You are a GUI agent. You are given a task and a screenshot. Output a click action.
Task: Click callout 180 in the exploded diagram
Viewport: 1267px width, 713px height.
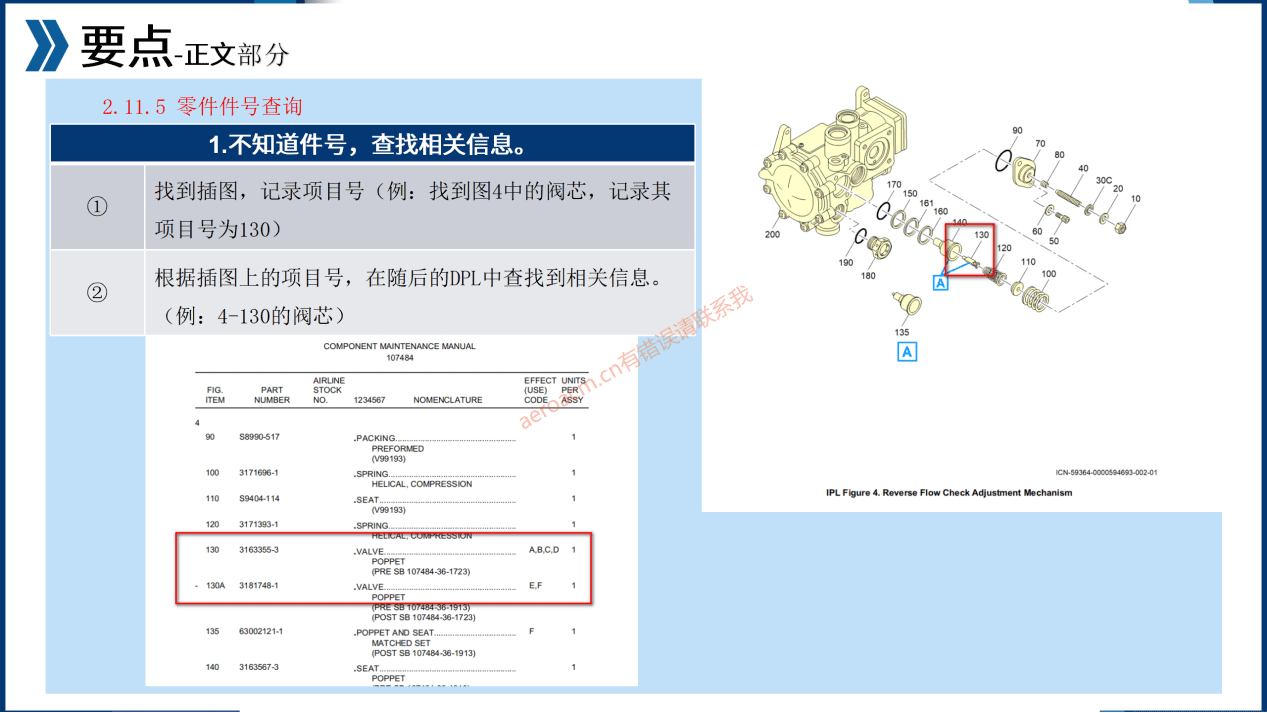point(868,276)
